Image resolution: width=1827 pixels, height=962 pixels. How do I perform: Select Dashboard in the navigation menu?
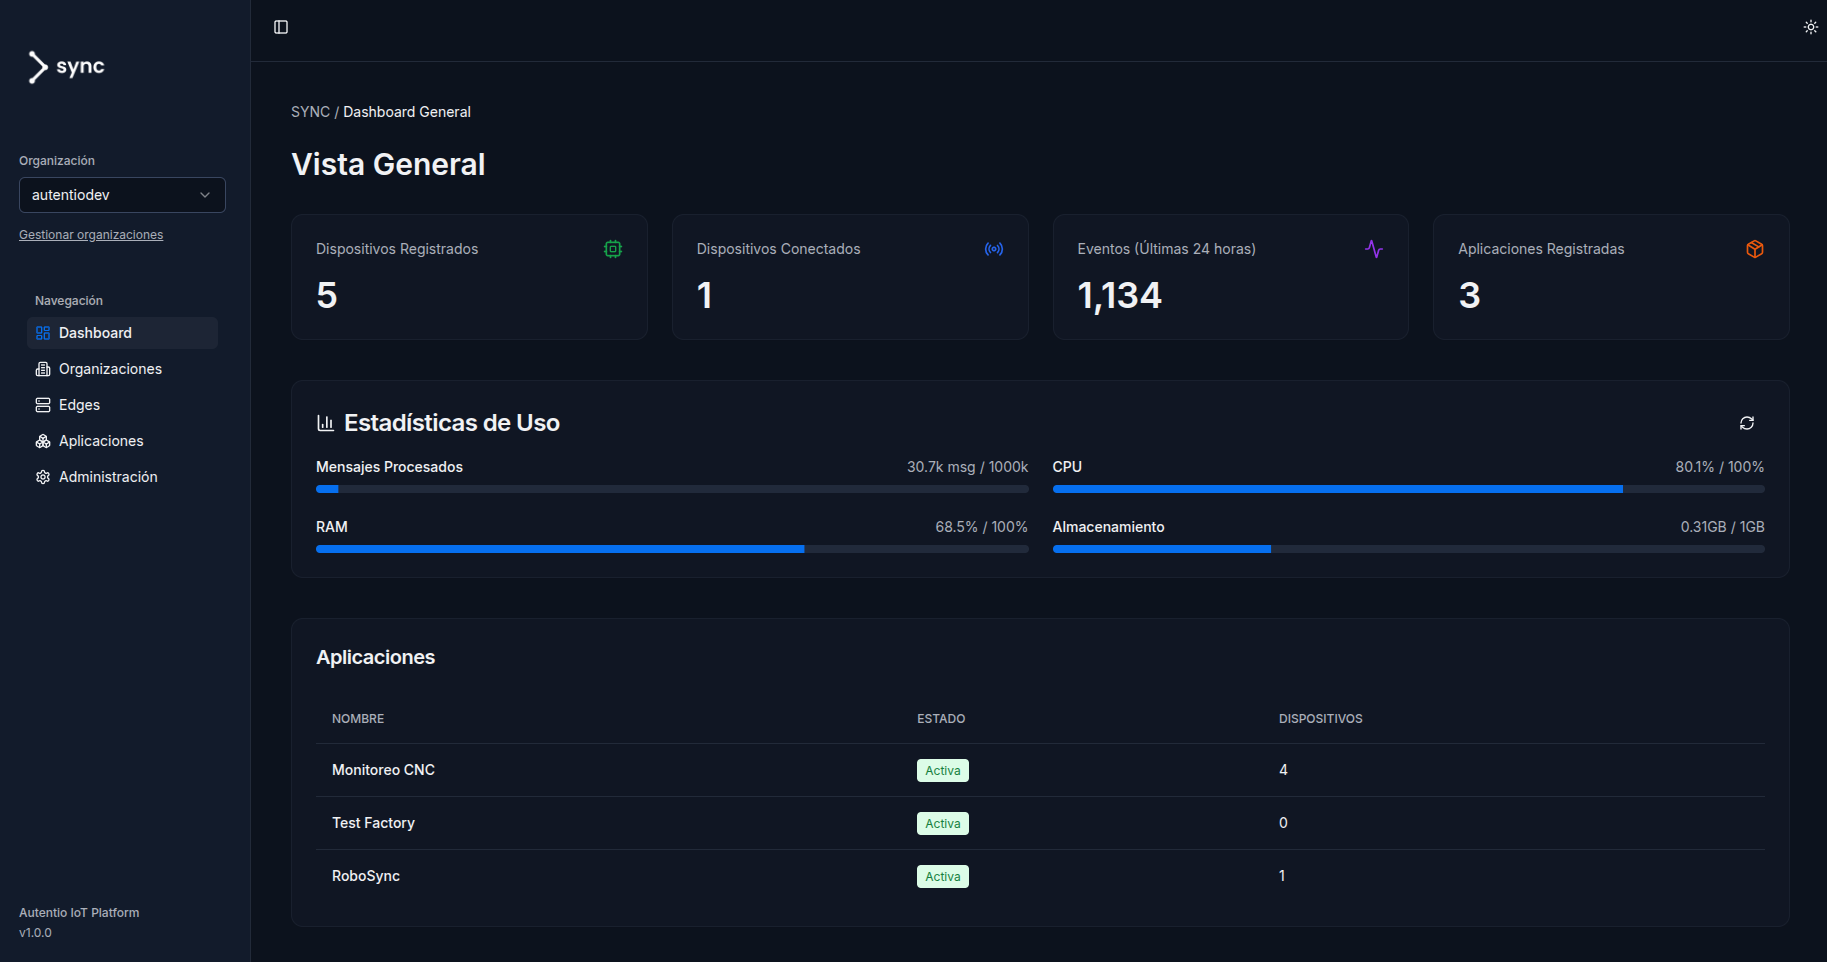(x=95, y=332)
